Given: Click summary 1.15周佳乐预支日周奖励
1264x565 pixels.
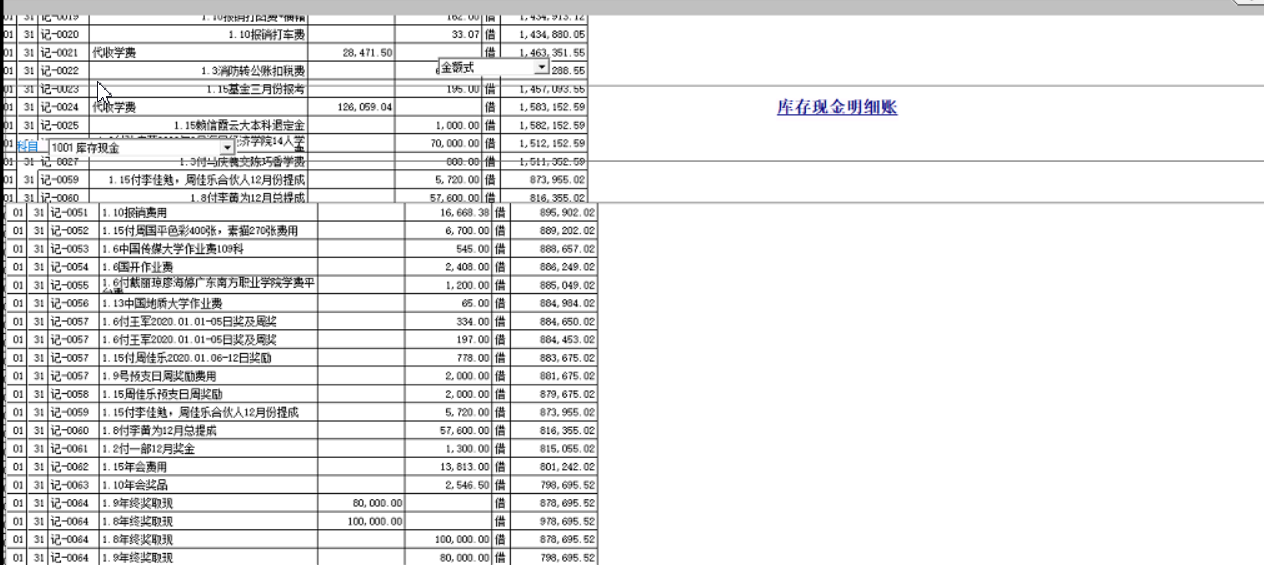Looking at the screenshot, I should click(162, 393).
